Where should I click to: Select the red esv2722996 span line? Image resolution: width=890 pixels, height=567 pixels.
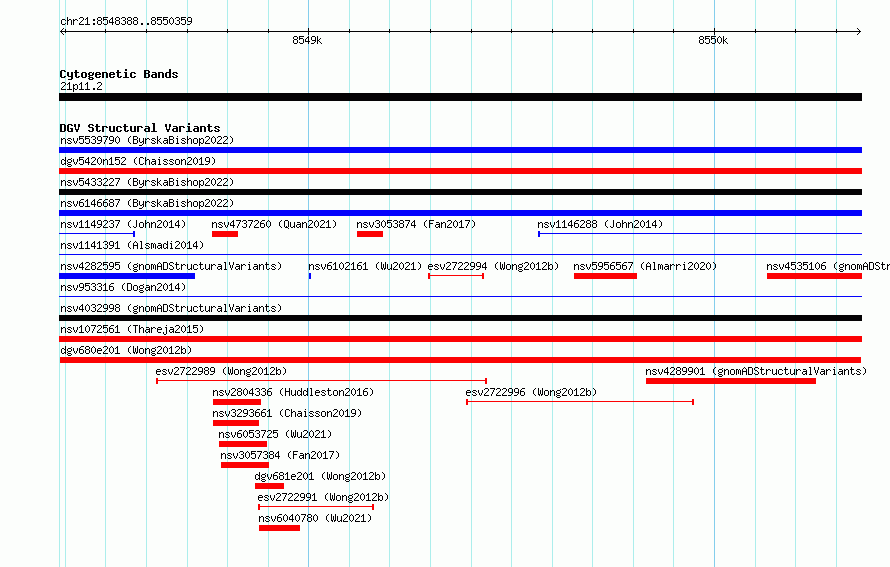coord(580,402)
